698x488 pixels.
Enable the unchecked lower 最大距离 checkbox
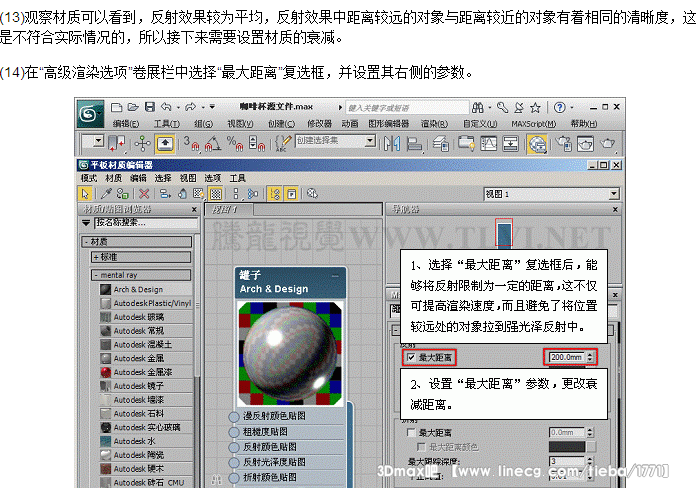pyautogui.click(x=411, y=432)
